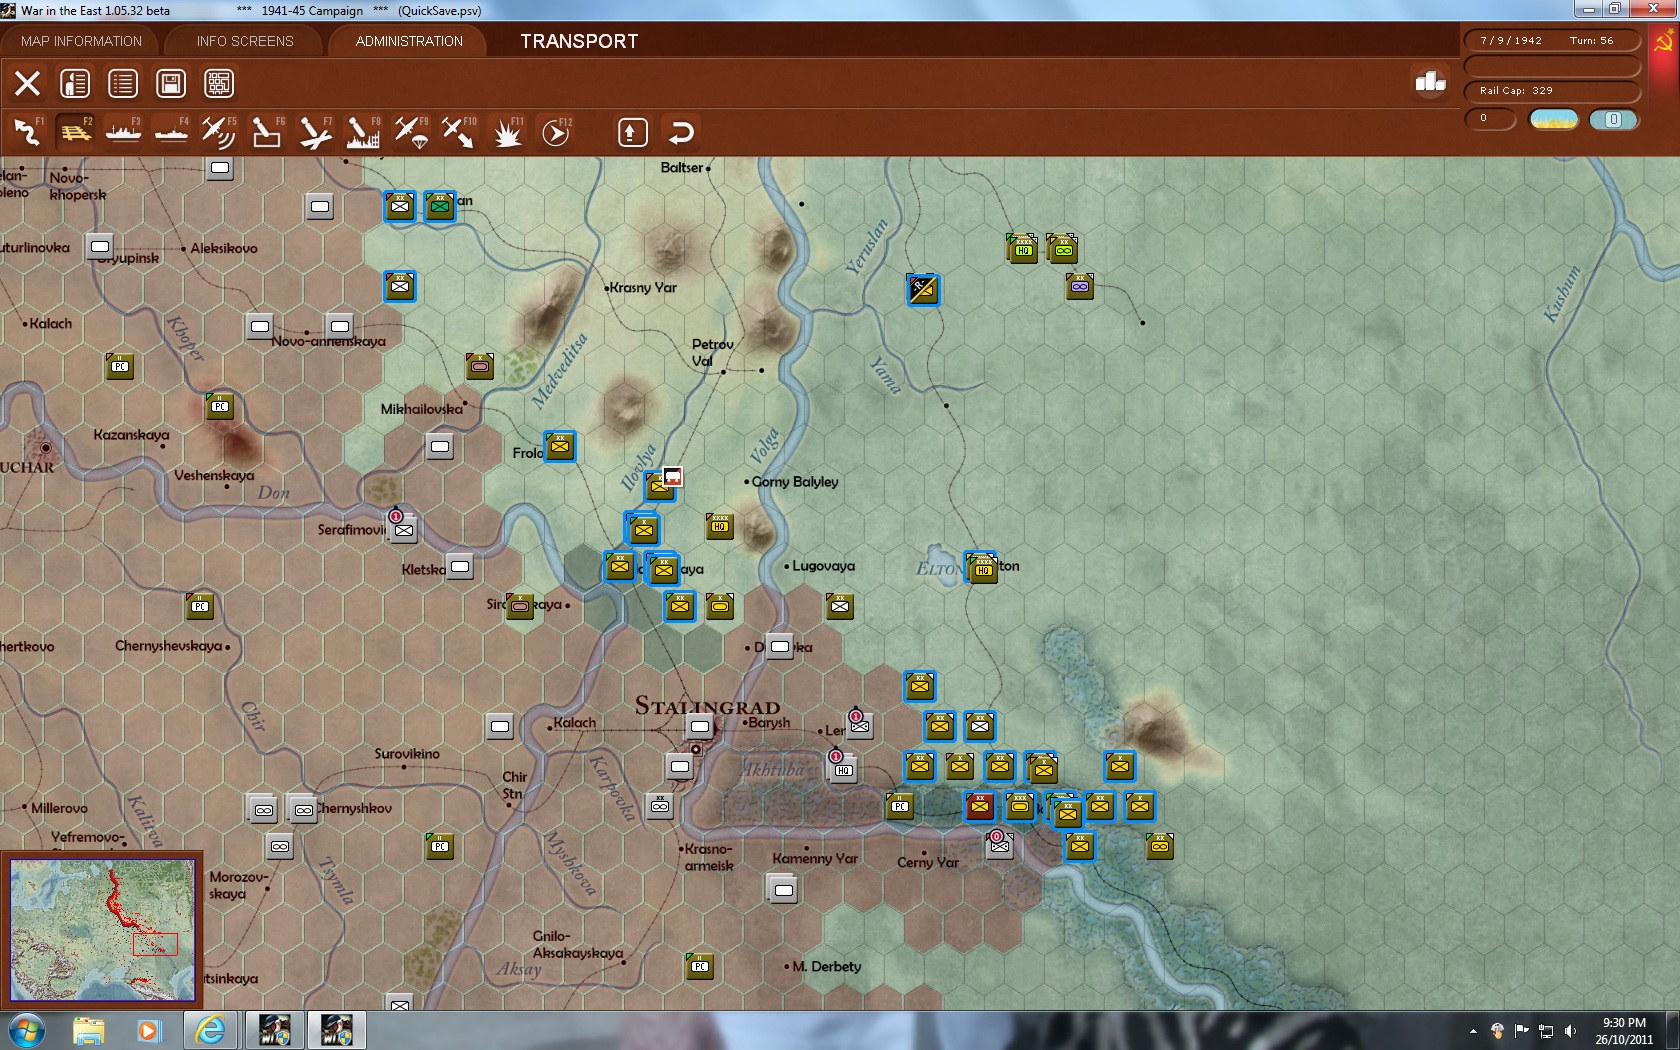This screenshot has height=1050, width=1680.
Task: Click the undo curved arrow icon
Action: coord(681,132)
